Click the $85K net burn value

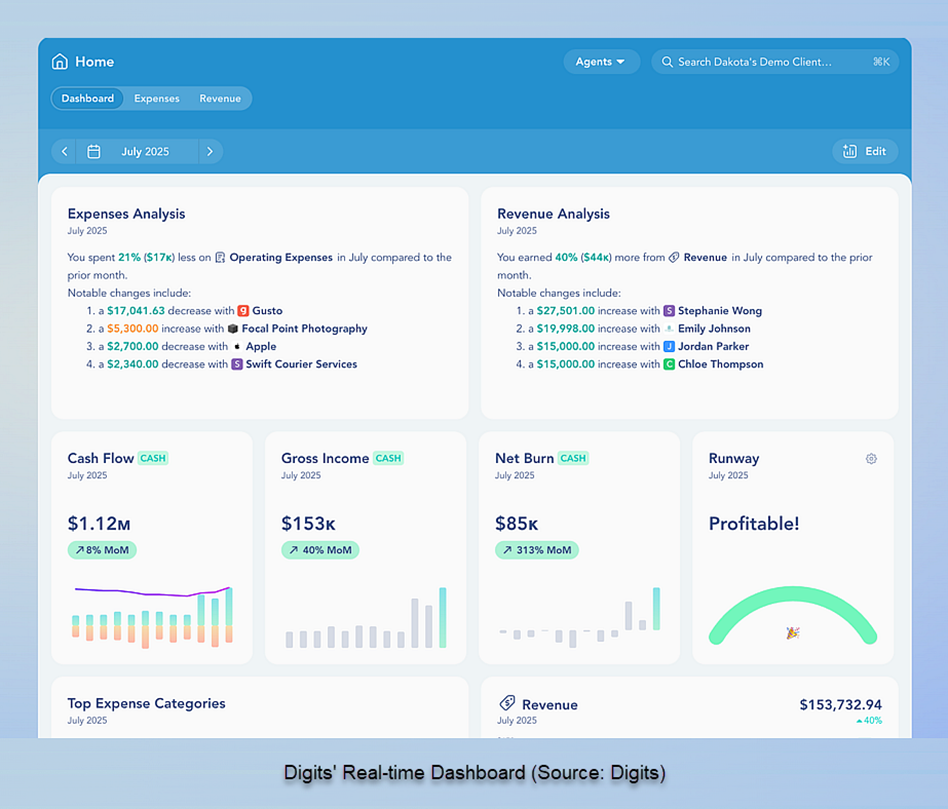pyautogui.click(x=517, y=524)
